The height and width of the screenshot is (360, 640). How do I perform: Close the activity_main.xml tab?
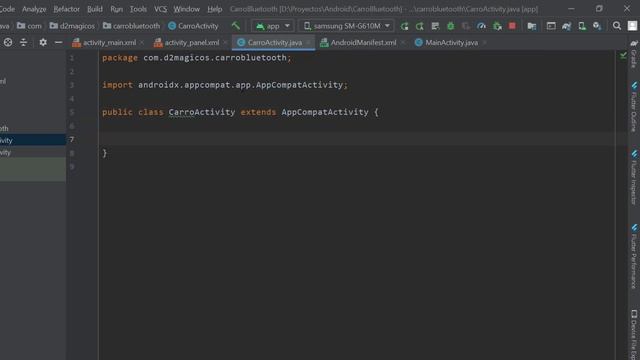pos(142,42)
